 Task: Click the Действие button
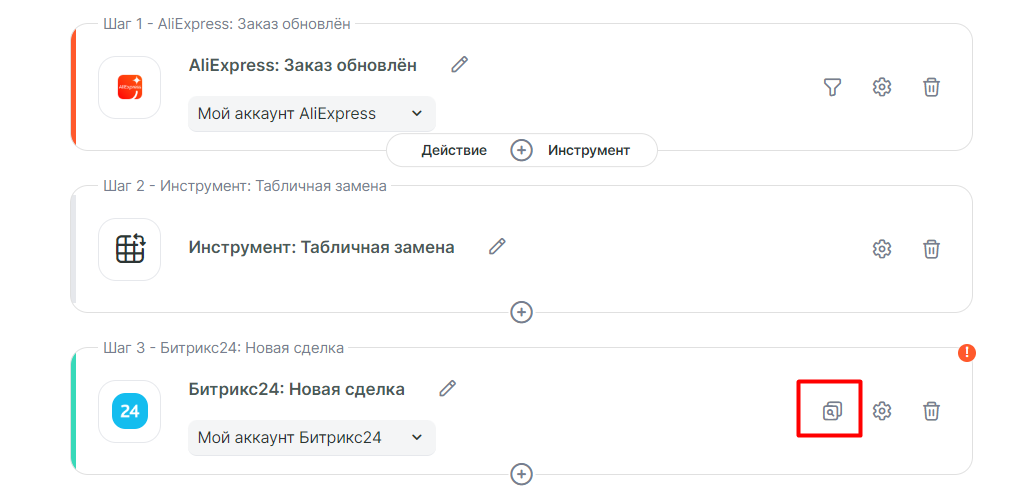point(454,150)
